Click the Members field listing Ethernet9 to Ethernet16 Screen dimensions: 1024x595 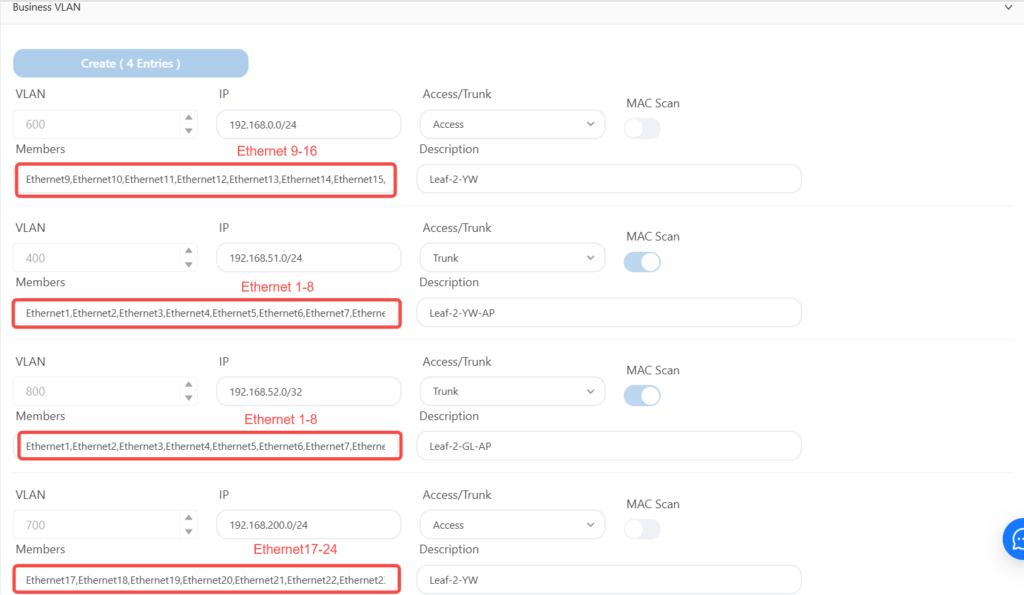[205, 180]
